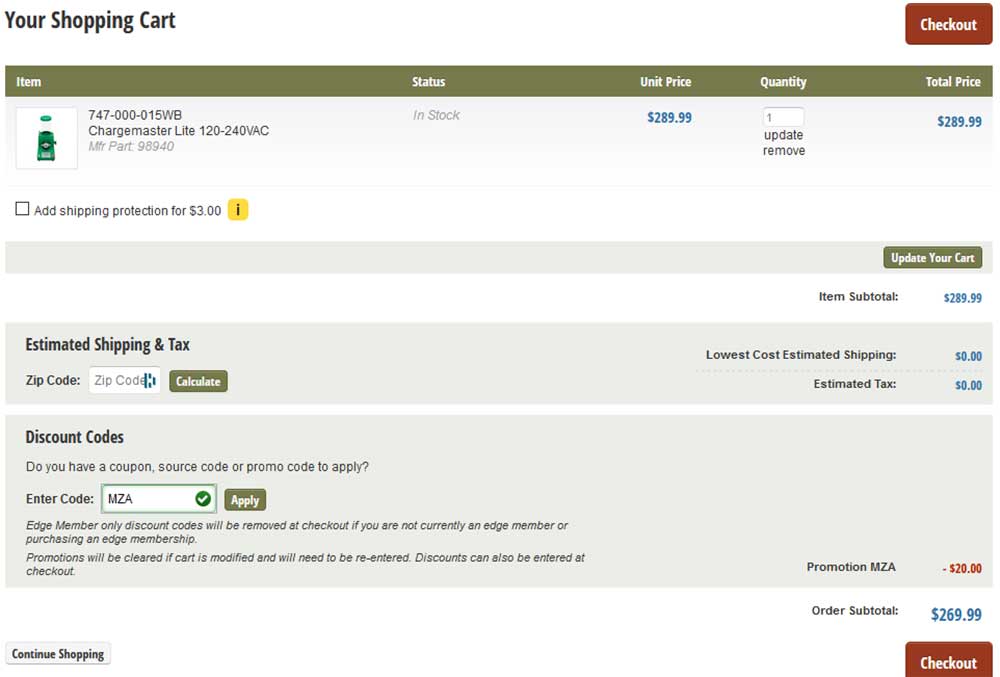This screenshot has width=1000, height=677.
Task: Click the Lowest Cost Estimated Shipping $0.00 value
Action: pos(968,356)
